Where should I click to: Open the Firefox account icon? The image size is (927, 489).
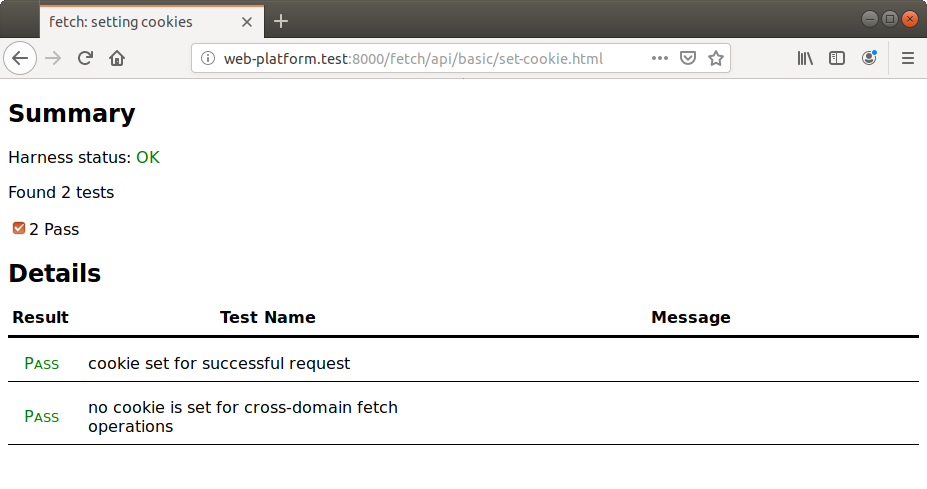click(869, 58)
